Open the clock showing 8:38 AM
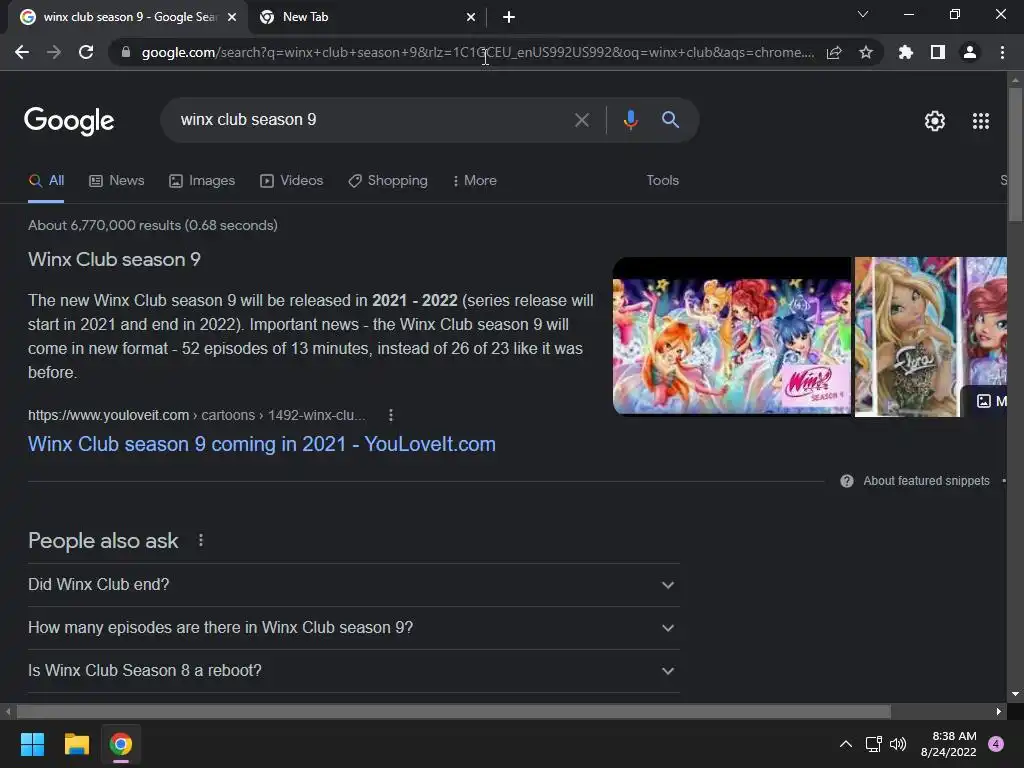 point(949,744)
